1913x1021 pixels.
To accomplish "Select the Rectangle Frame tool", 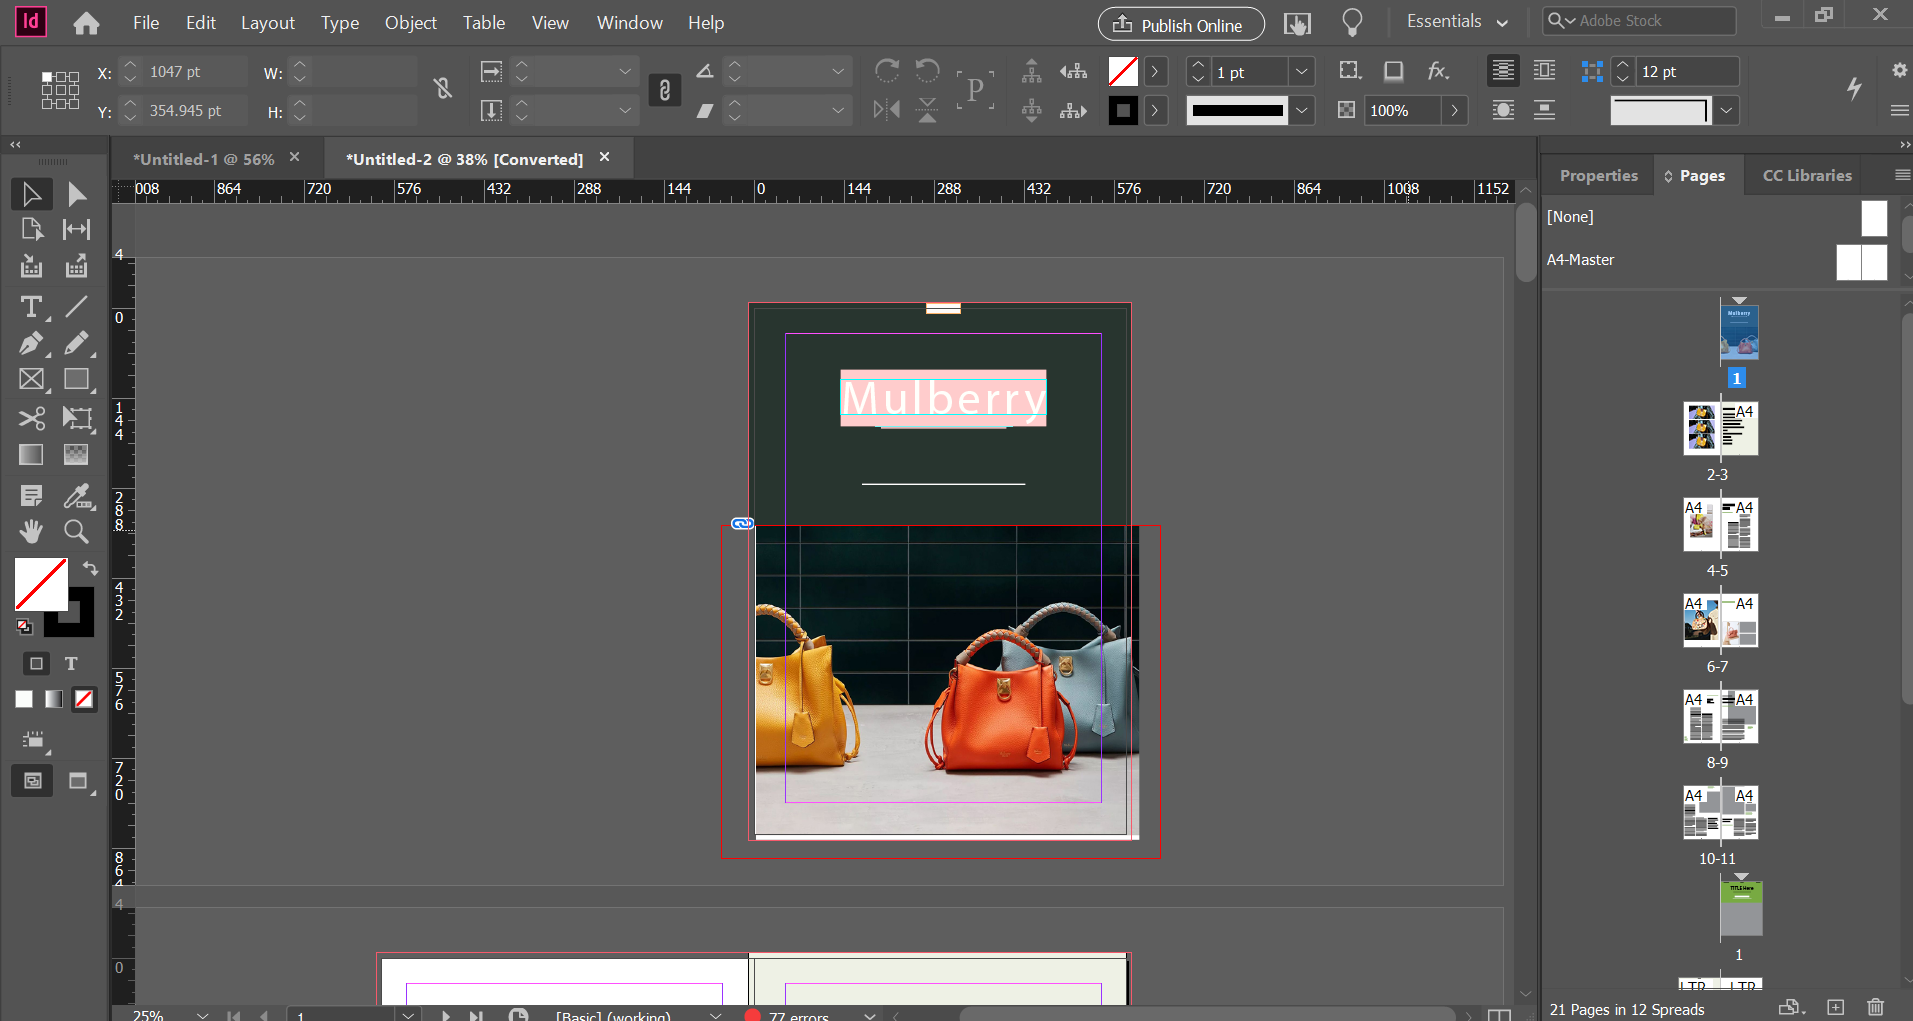I will 30,379.
